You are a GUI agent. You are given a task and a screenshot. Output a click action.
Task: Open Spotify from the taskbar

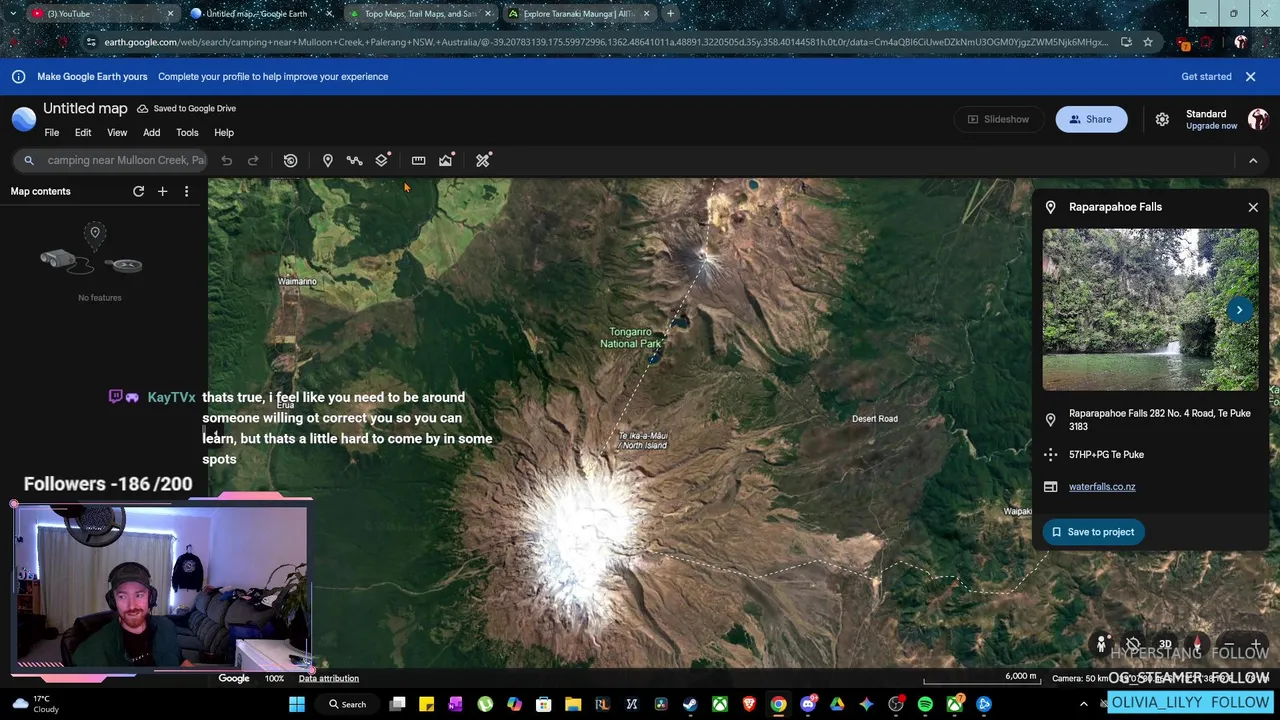point(925,705)
